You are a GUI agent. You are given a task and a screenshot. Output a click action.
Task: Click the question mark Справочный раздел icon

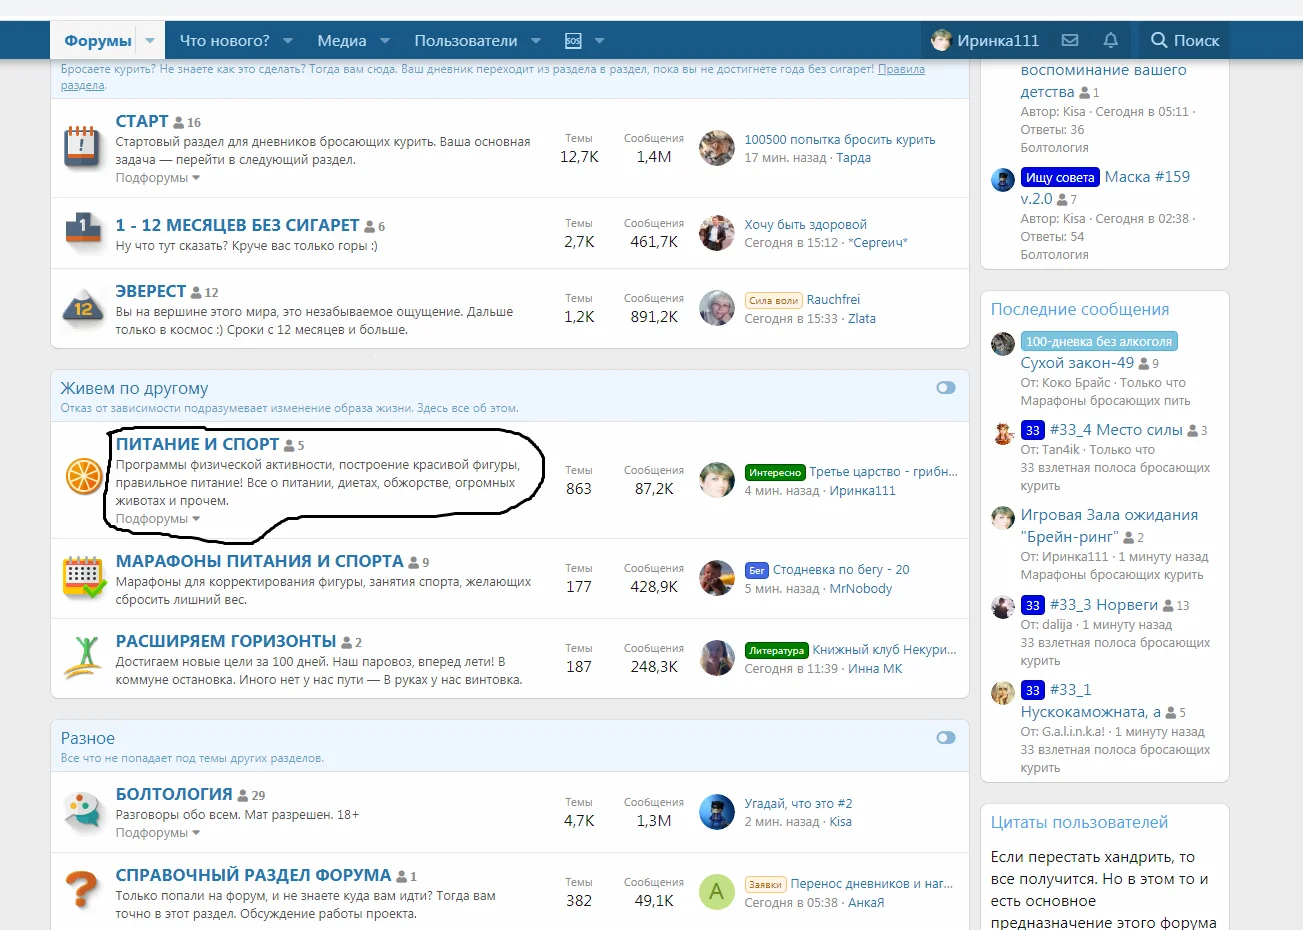click(x=83, y=891)
